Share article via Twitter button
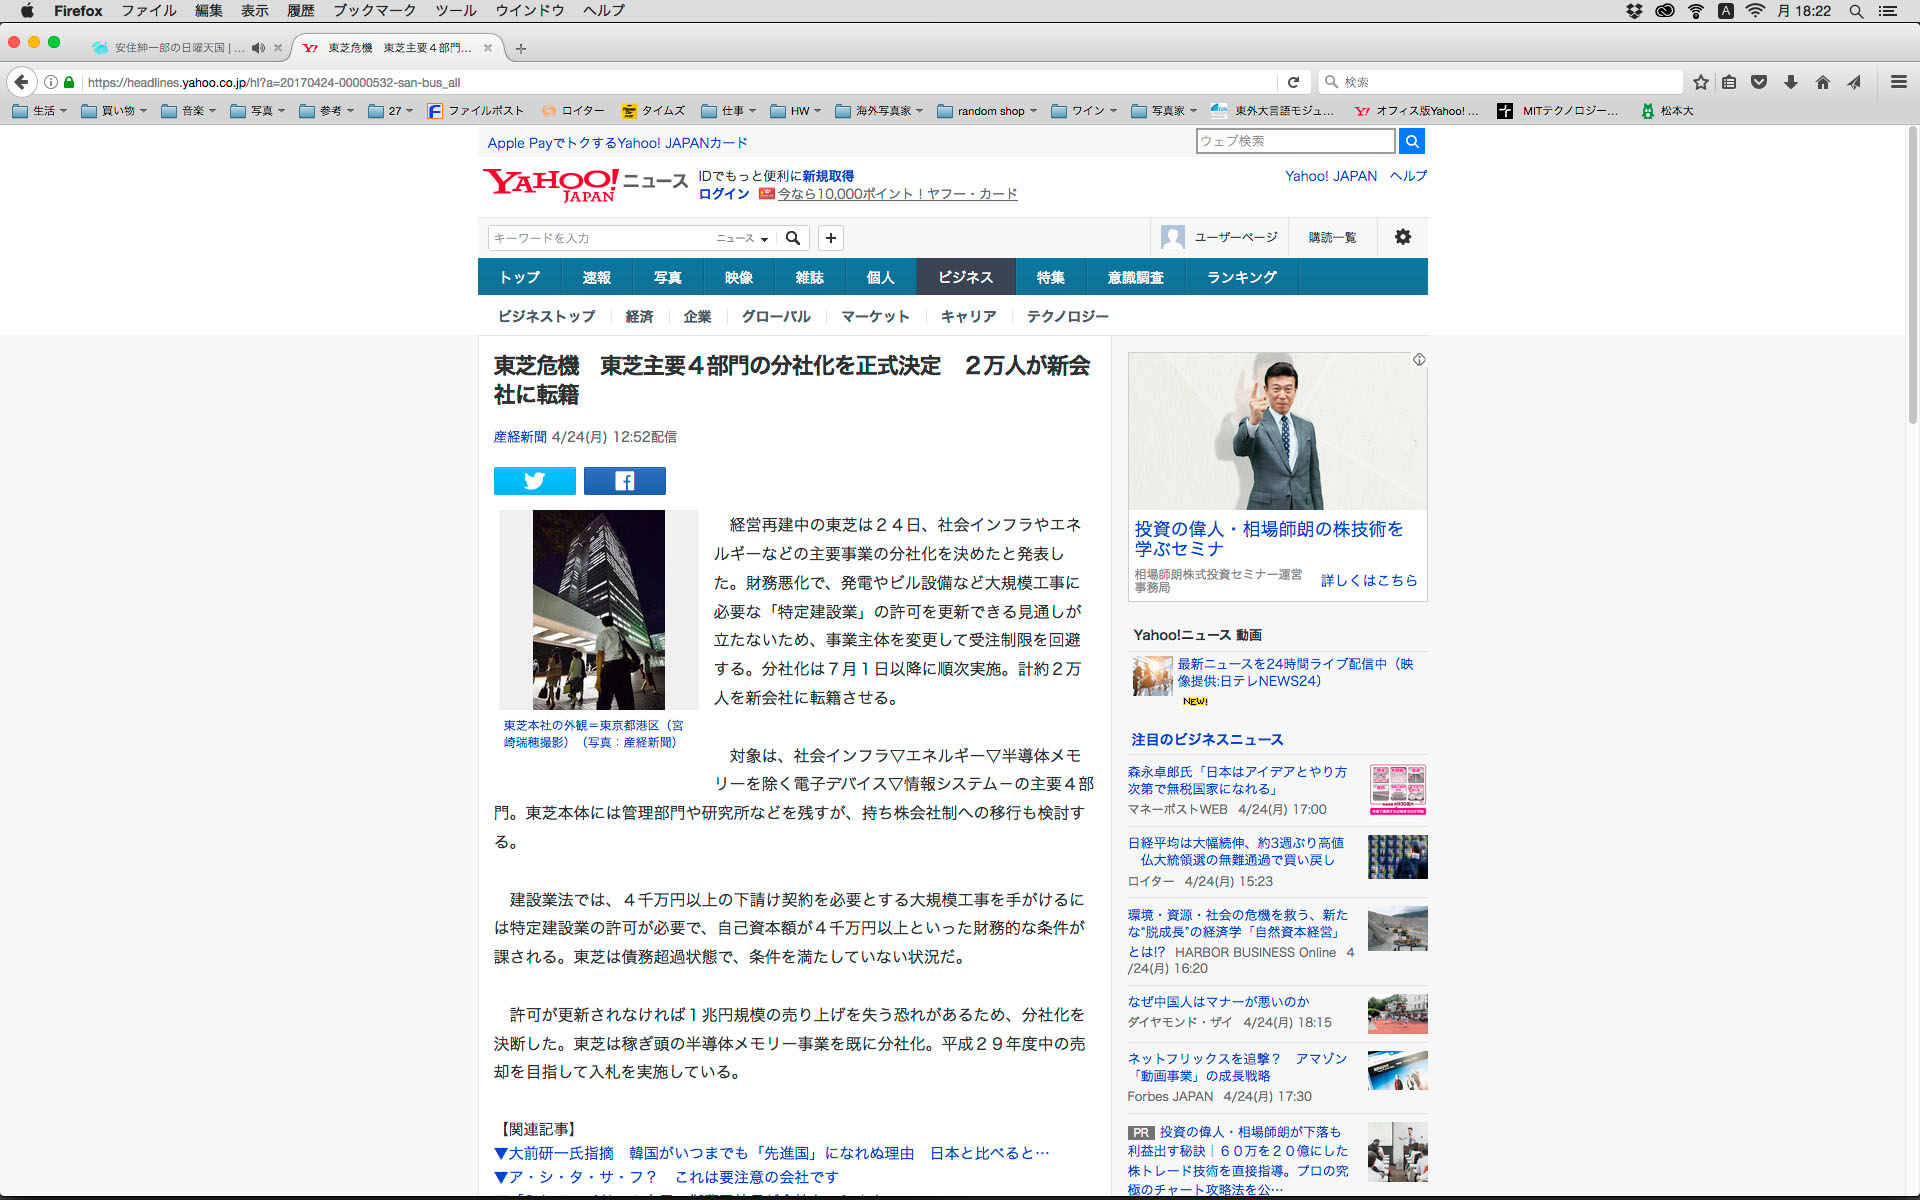This screenshot has height=1200, width=1920. click(x=534, y=481)
